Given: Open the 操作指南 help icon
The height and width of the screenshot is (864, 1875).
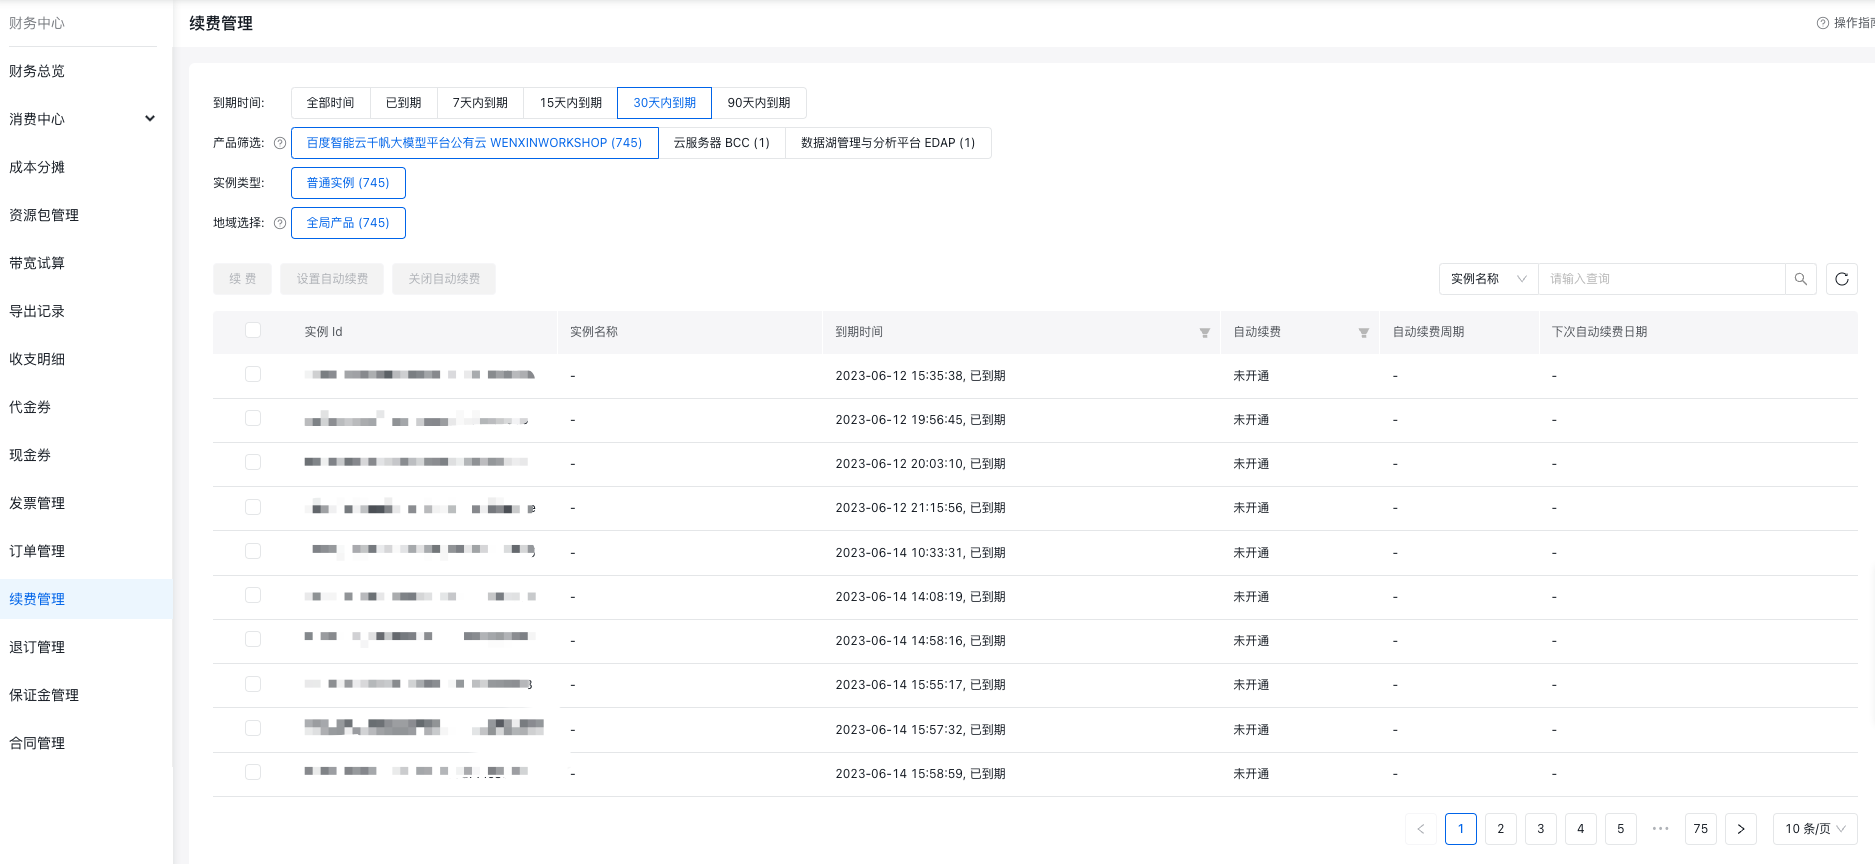Looking at the screenshot, I should [x=1823, y=23].
